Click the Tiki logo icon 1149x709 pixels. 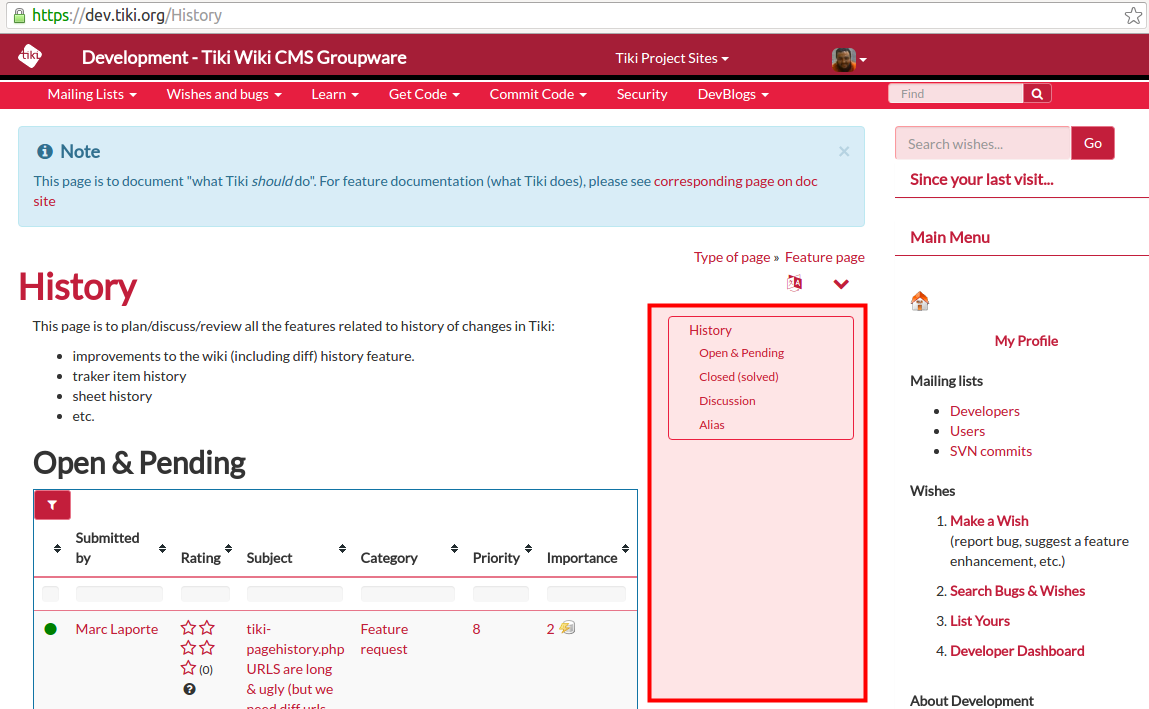pos(30,56)
